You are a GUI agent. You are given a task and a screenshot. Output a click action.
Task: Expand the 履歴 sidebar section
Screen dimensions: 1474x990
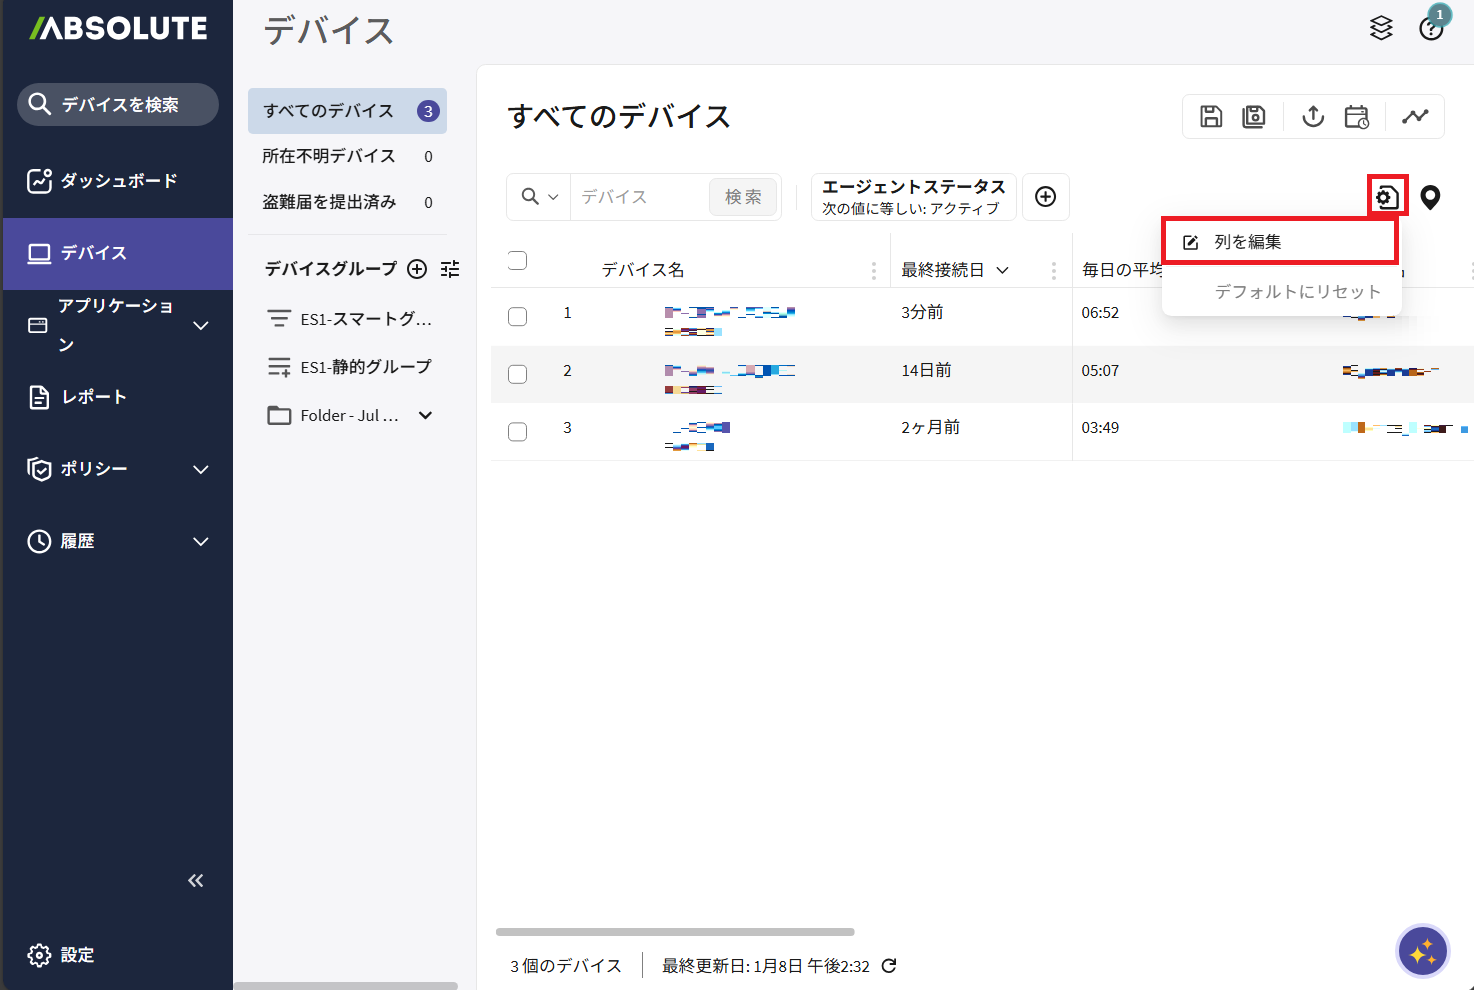tap(200, 541)
